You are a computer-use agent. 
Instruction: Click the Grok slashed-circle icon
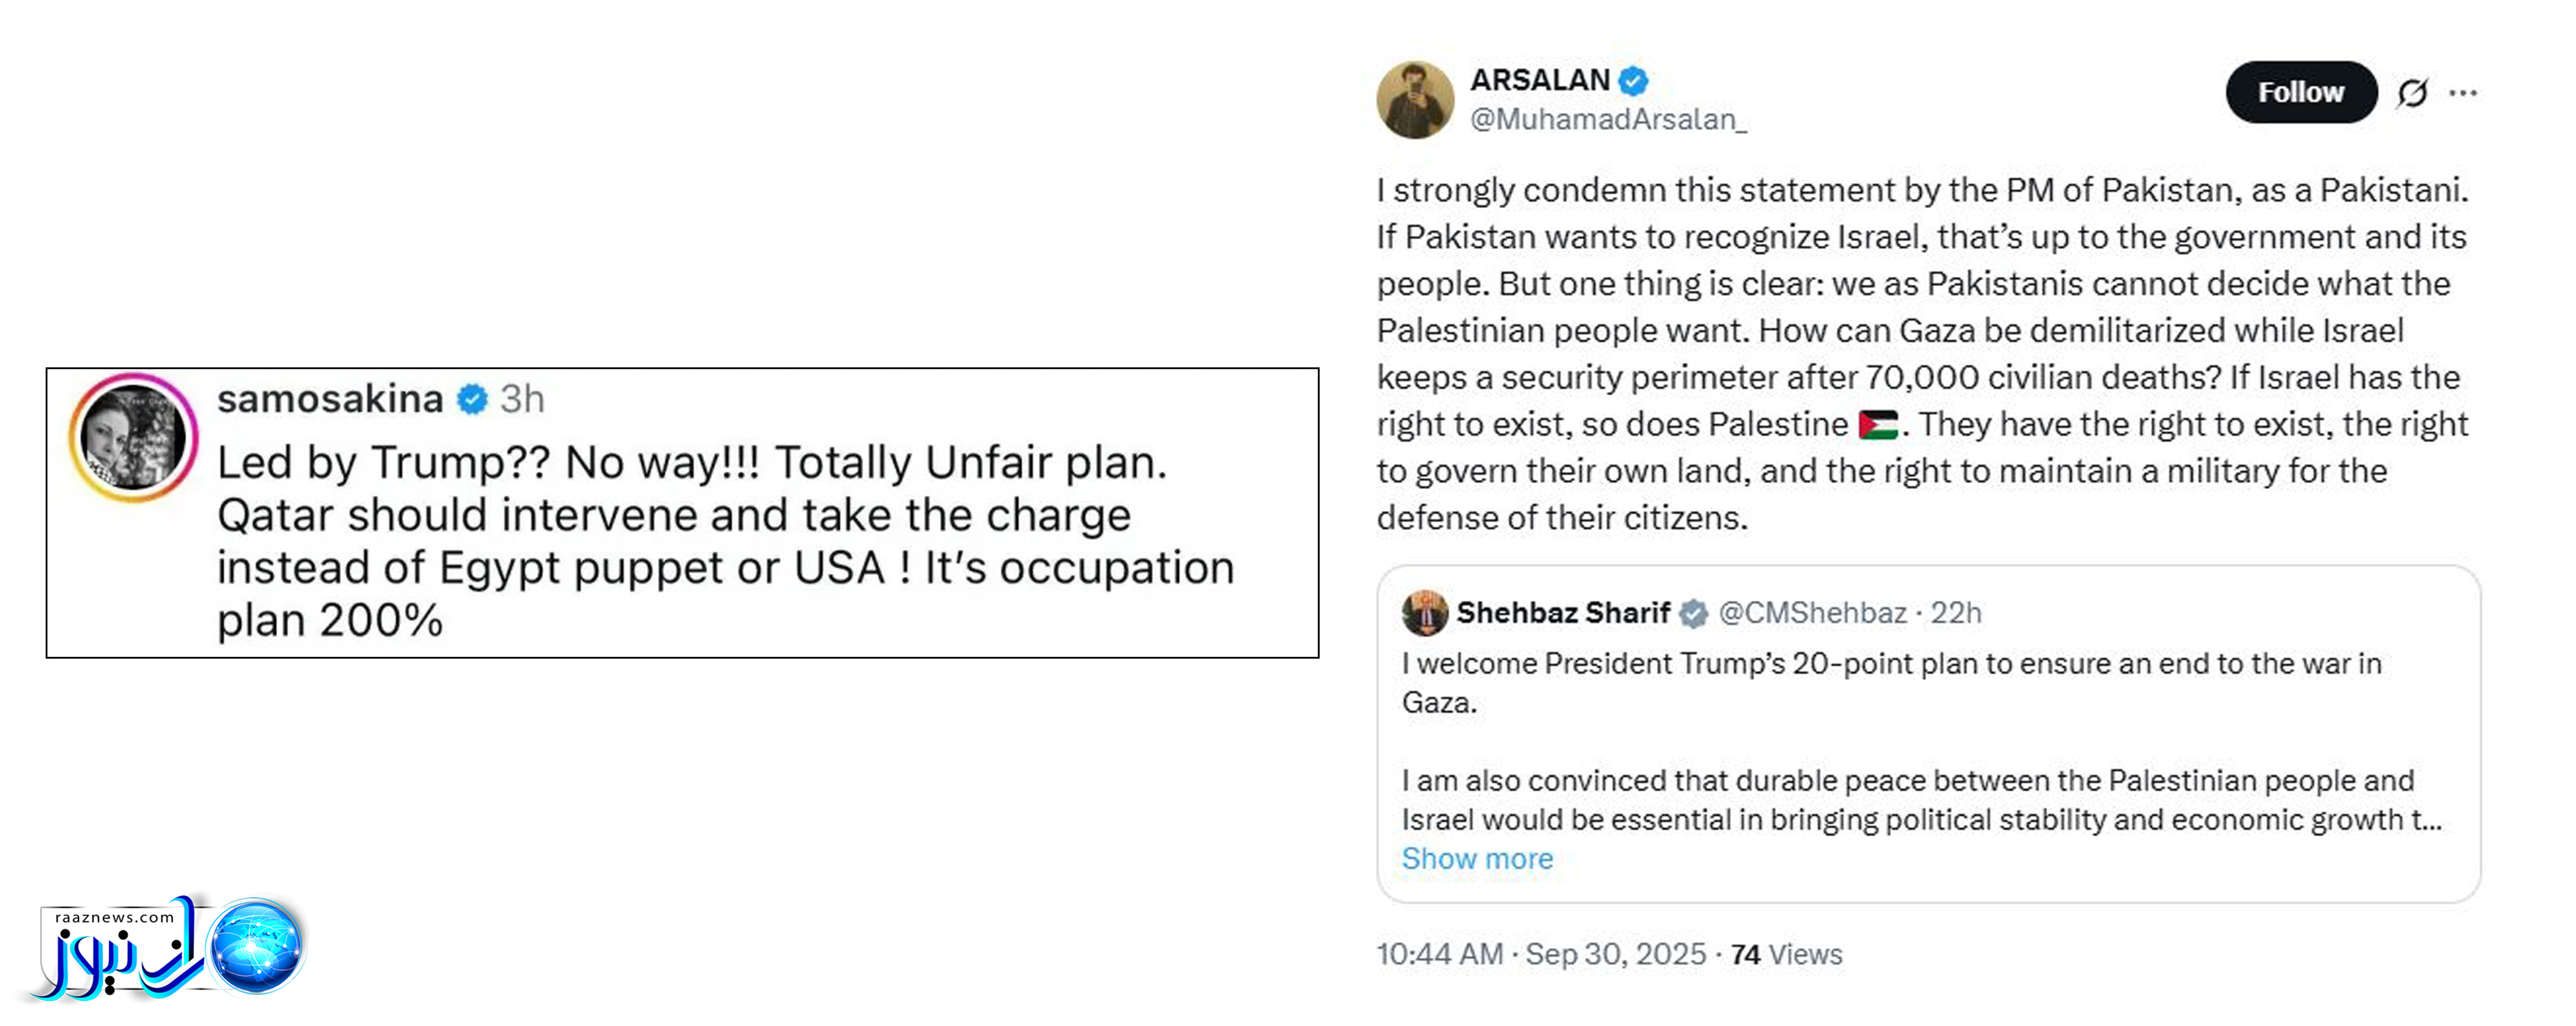(2412, 93)
